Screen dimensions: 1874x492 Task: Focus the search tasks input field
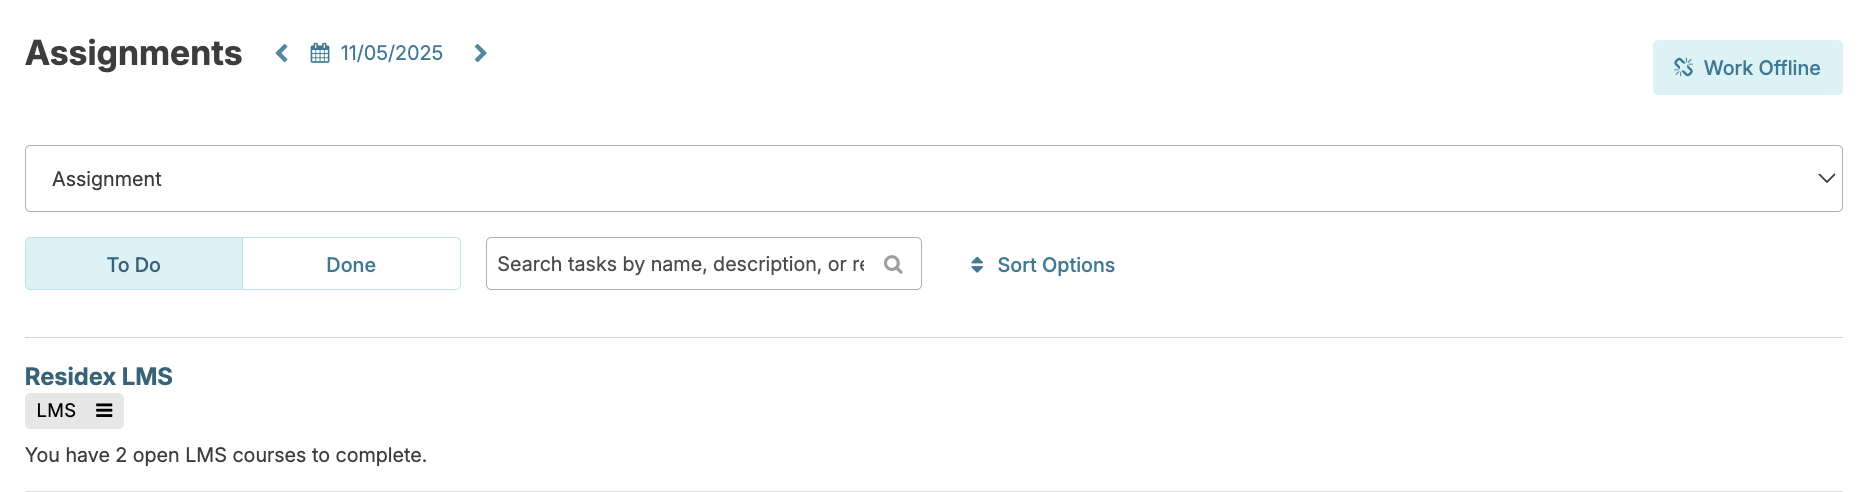click(680, 264)
